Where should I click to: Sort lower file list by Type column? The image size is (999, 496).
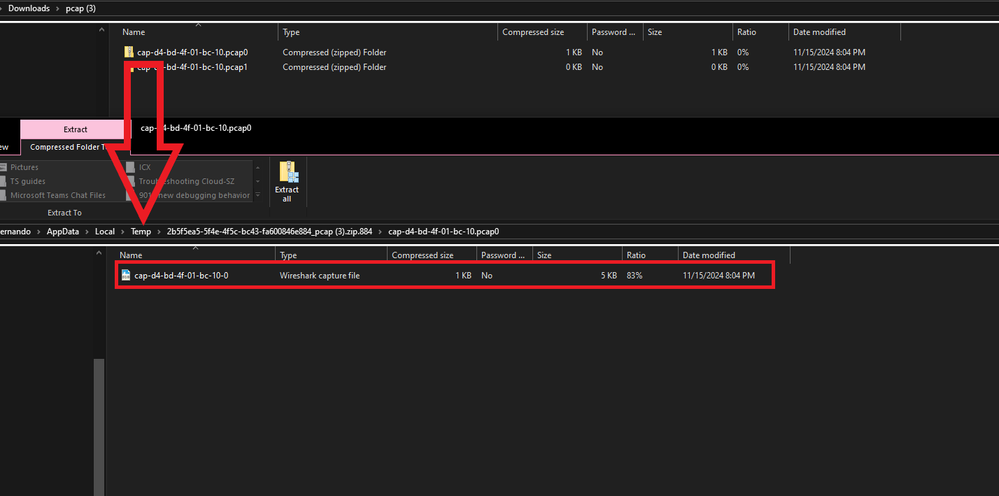coord(288,255)
